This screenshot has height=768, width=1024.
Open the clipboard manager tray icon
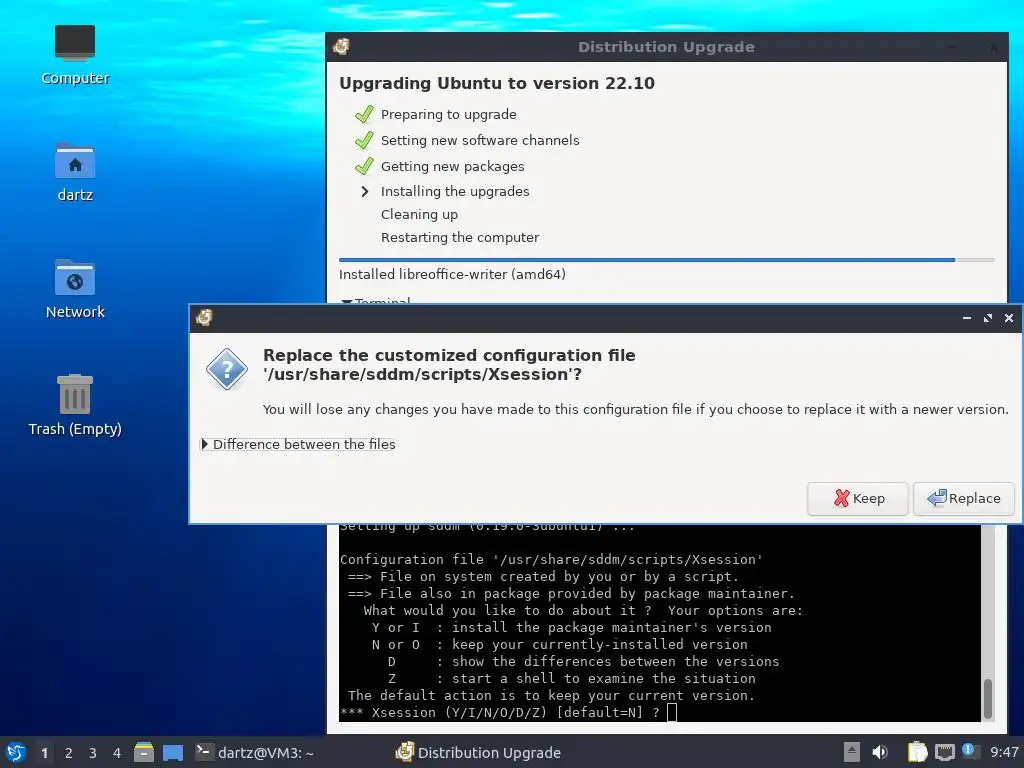coord(917,752)
